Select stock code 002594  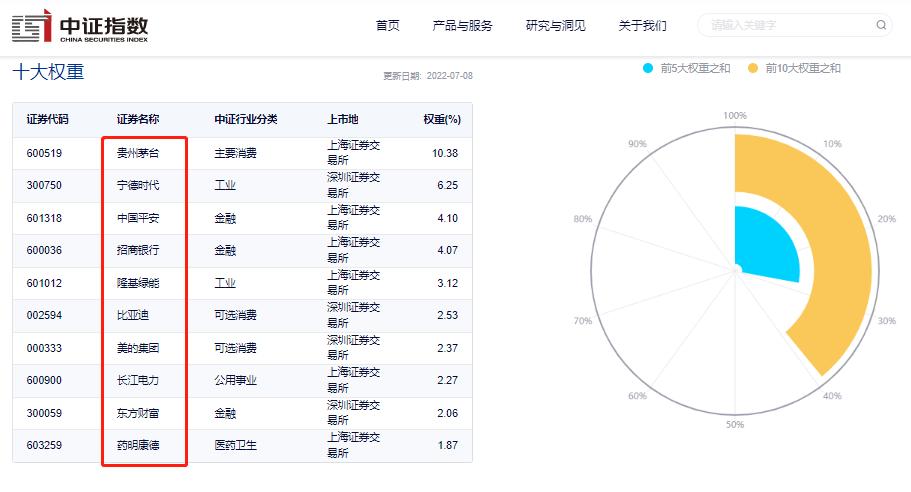[44, 315]
